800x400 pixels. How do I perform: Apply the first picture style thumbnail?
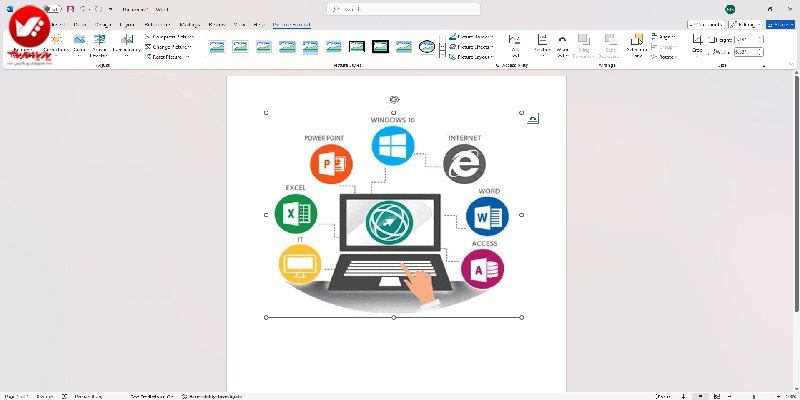pos(217,46)
